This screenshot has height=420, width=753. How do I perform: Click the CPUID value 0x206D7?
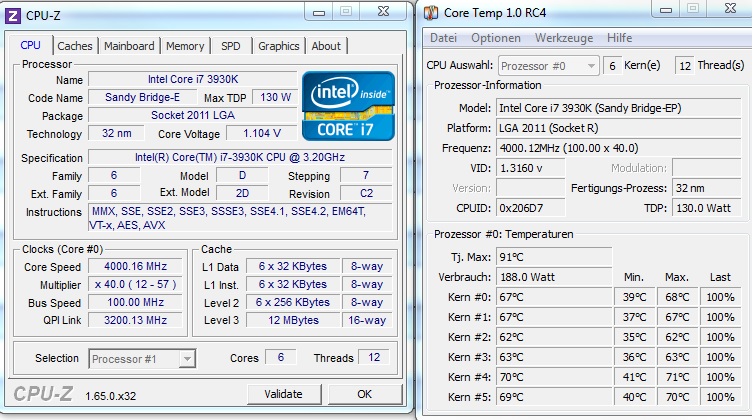[531, 208]
